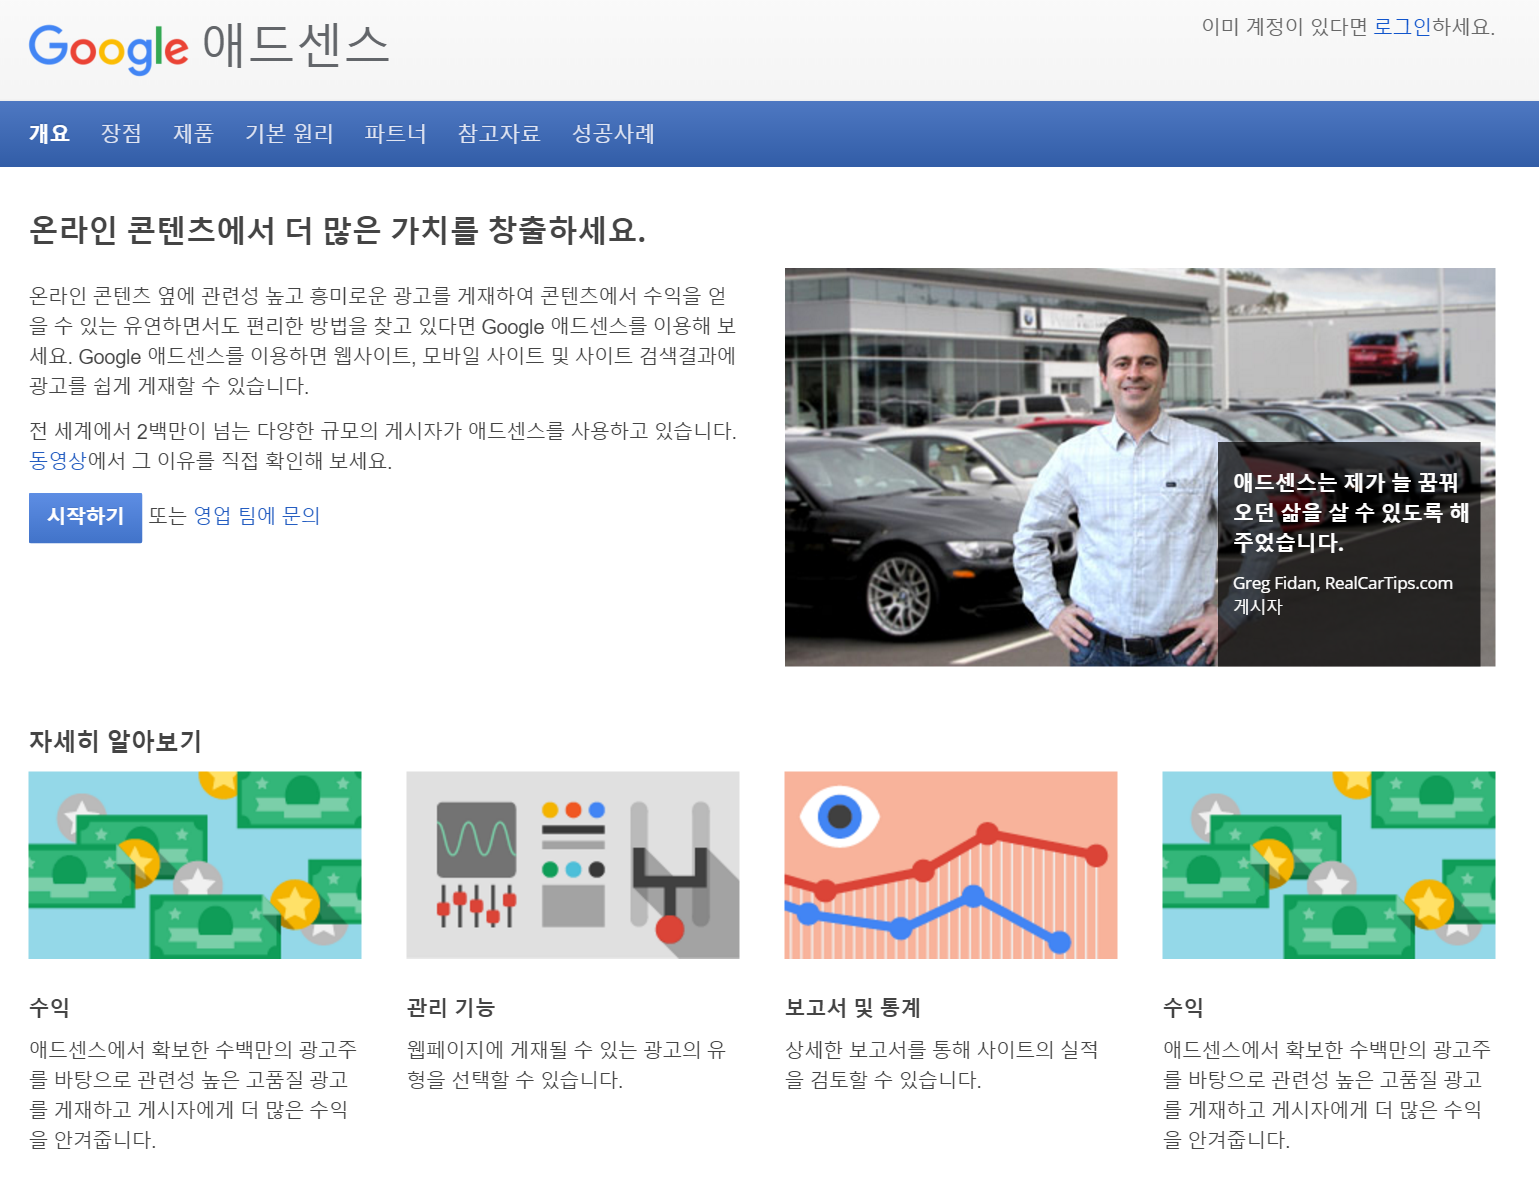Click the 자세히 알아보기 section heading
The height and width of the screenshot is (1194, 1539).
click(x=115, y=741)
